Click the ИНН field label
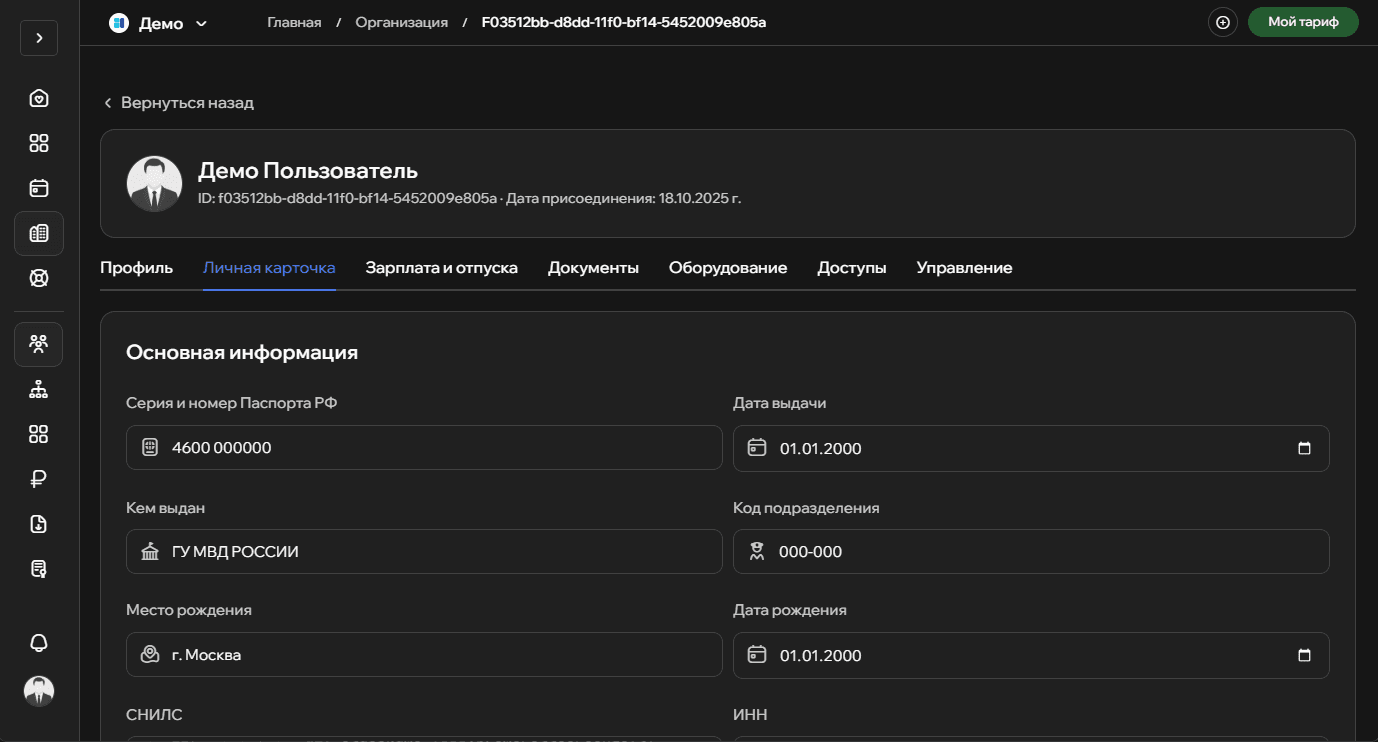This screenshot has height=742, width=1378. click(x=750, y=715)
